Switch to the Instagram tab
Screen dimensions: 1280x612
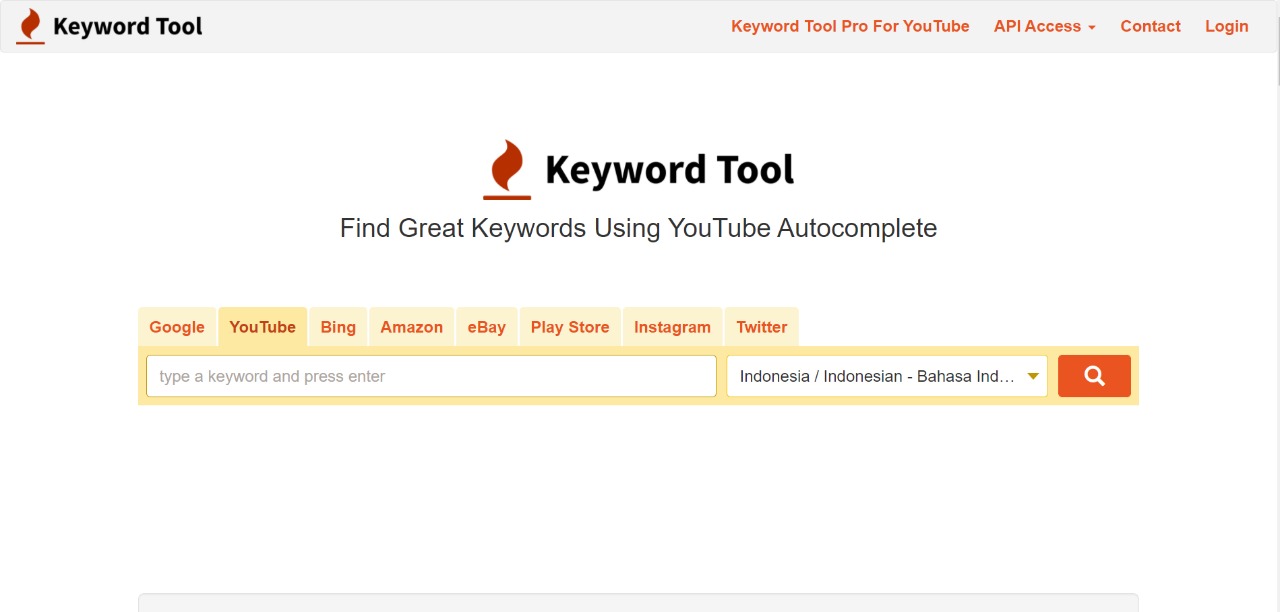672,327
